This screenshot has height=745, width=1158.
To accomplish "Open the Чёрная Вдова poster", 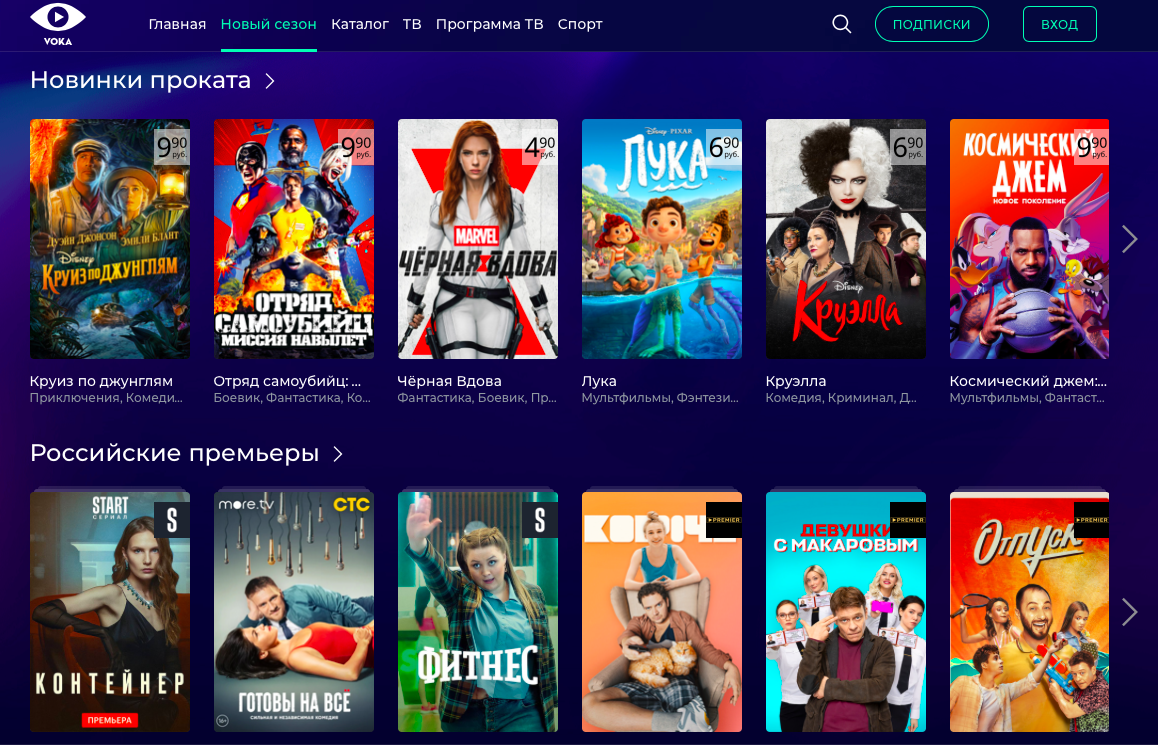I will 478,239.
